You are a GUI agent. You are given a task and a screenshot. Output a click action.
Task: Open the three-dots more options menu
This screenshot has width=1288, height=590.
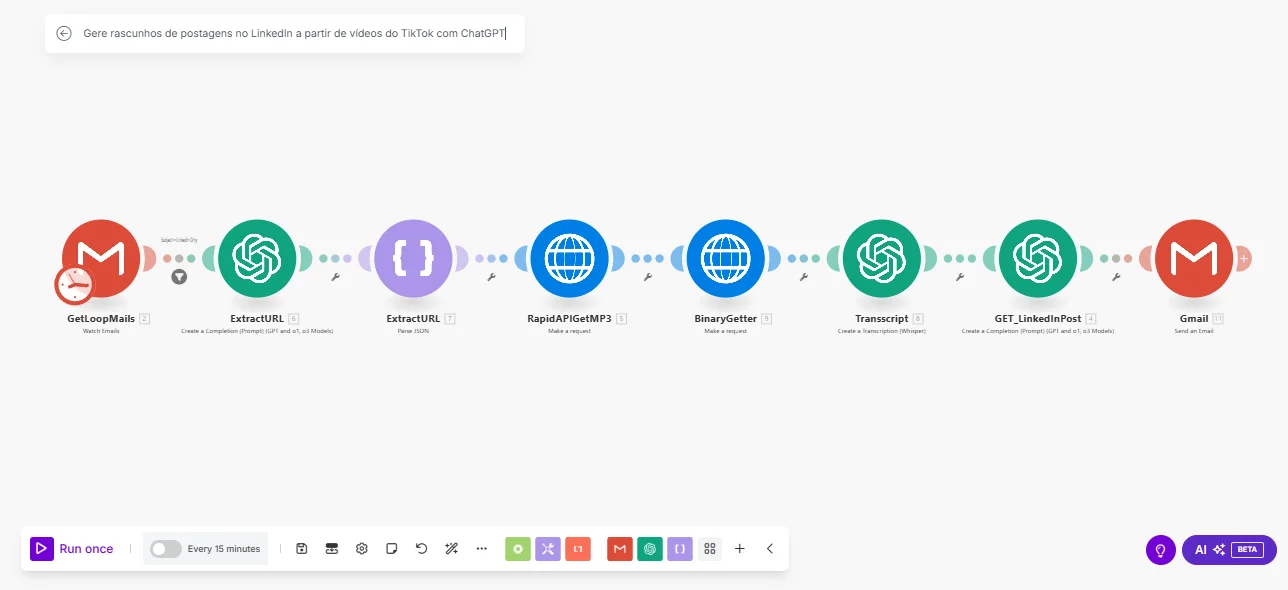(481, 549)
